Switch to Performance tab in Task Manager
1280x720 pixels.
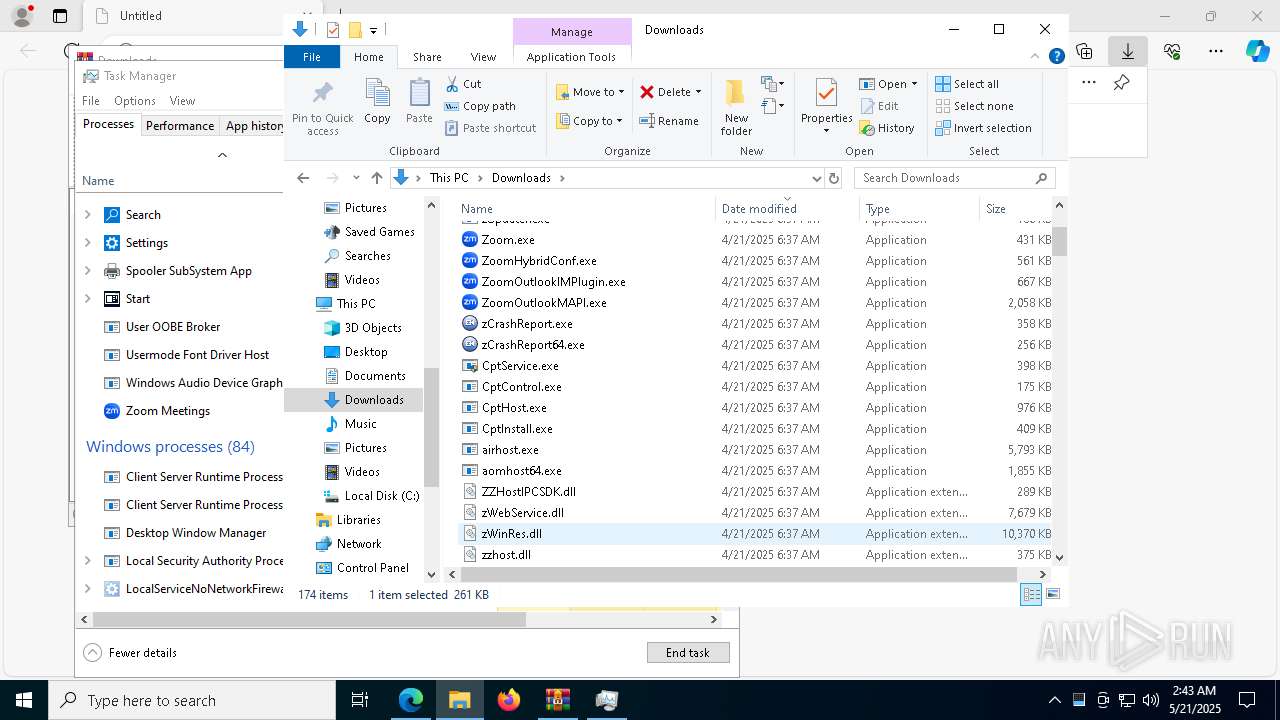pos(179,126)
